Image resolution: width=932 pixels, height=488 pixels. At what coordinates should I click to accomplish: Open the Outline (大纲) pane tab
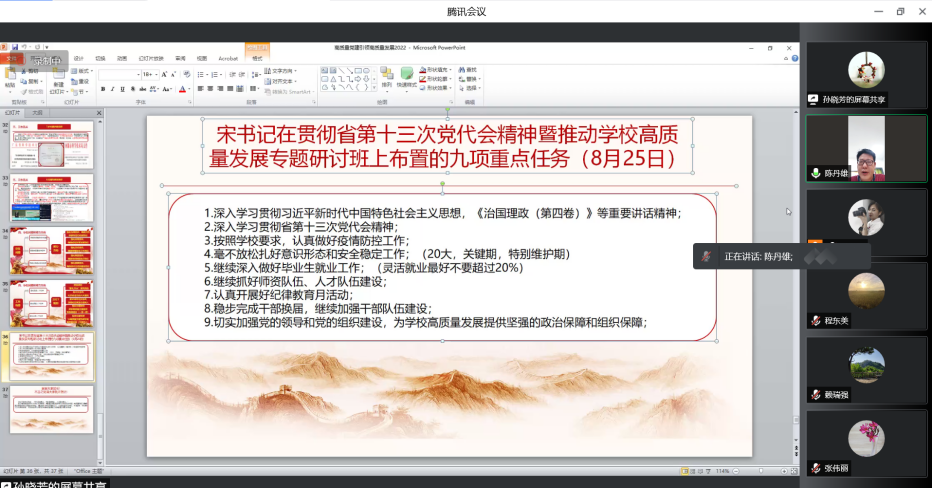tap(36, 113)
